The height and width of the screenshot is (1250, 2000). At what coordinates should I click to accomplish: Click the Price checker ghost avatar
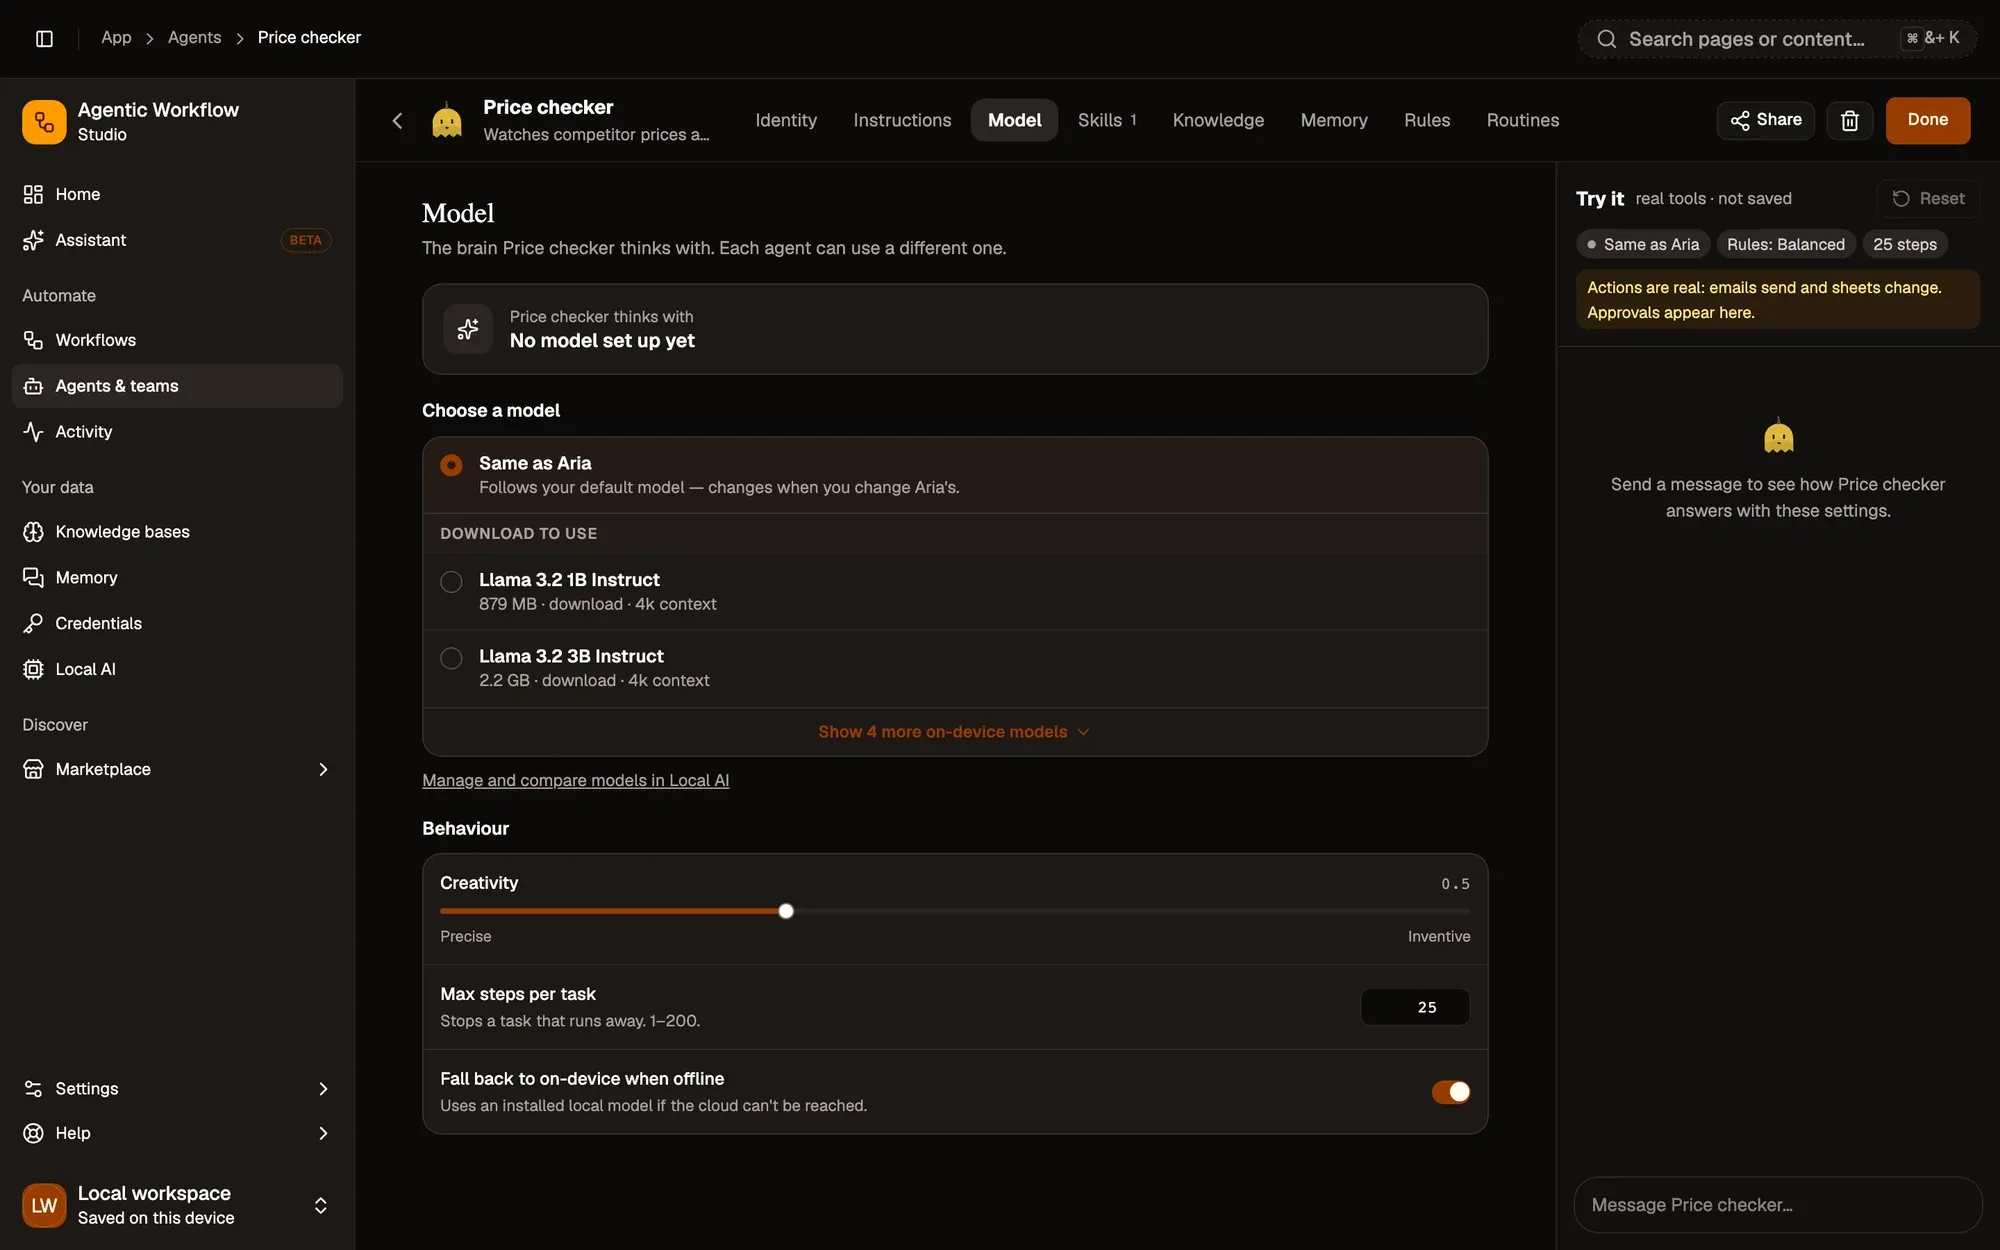447,121
